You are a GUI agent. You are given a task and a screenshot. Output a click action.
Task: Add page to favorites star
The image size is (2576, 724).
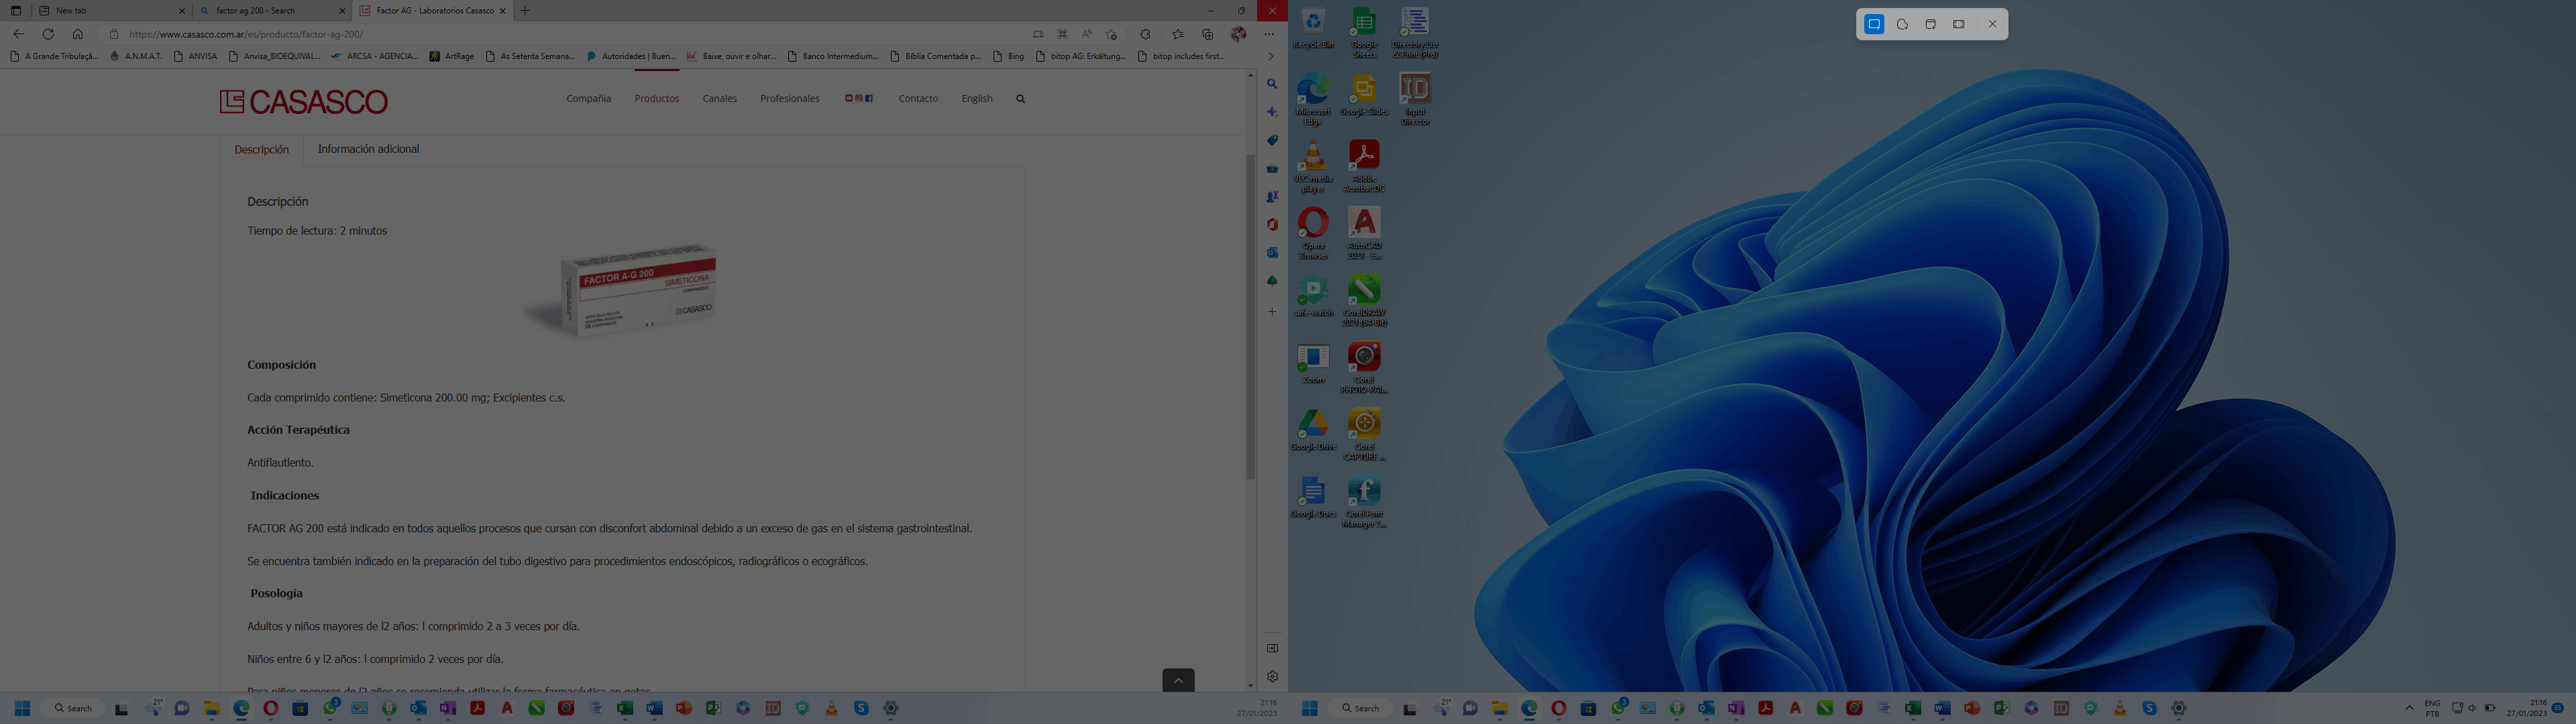(1111, 34)
